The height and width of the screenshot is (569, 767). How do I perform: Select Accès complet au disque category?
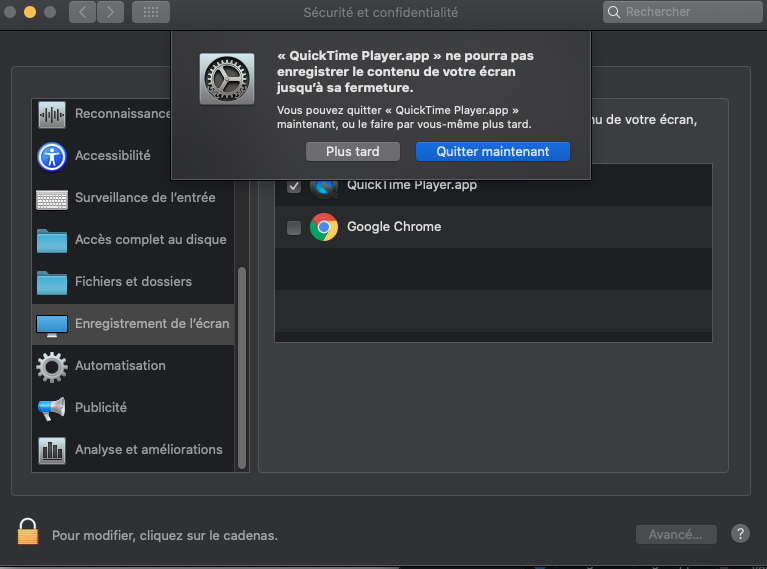tap(133, 241)
